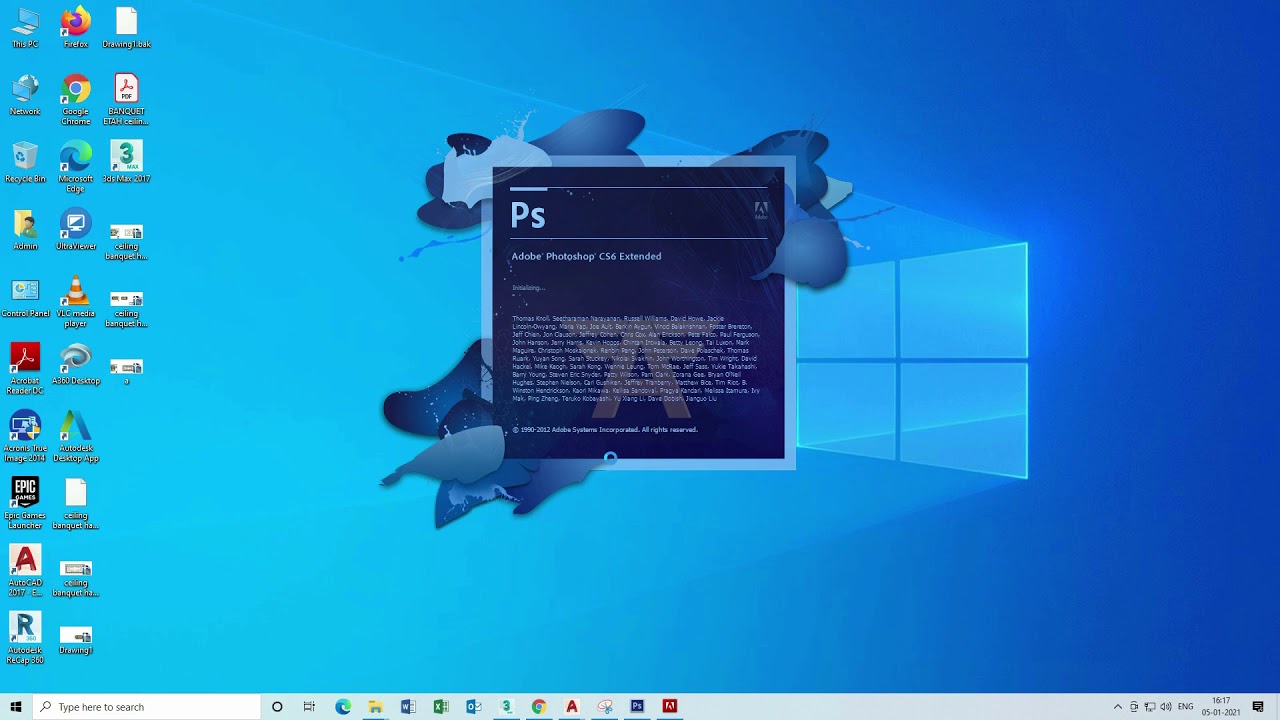Open Adobe Acrobat from the taskbar
Image resolution: width=1280 pixels, height=720 pixels.
[x=670, y=707]
